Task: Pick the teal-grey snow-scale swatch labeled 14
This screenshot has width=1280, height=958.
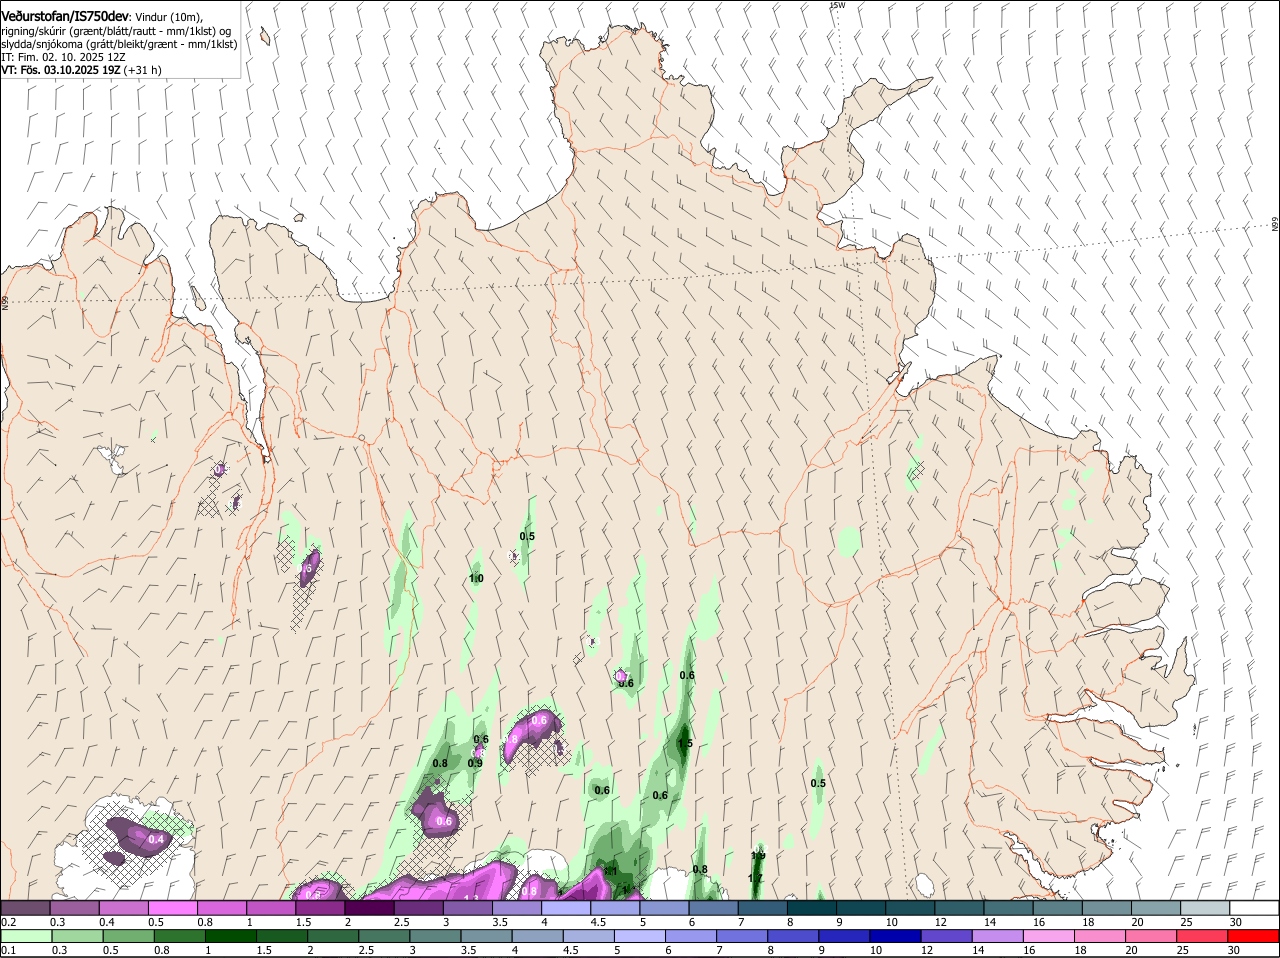Action: click(x=1010, y=908)
